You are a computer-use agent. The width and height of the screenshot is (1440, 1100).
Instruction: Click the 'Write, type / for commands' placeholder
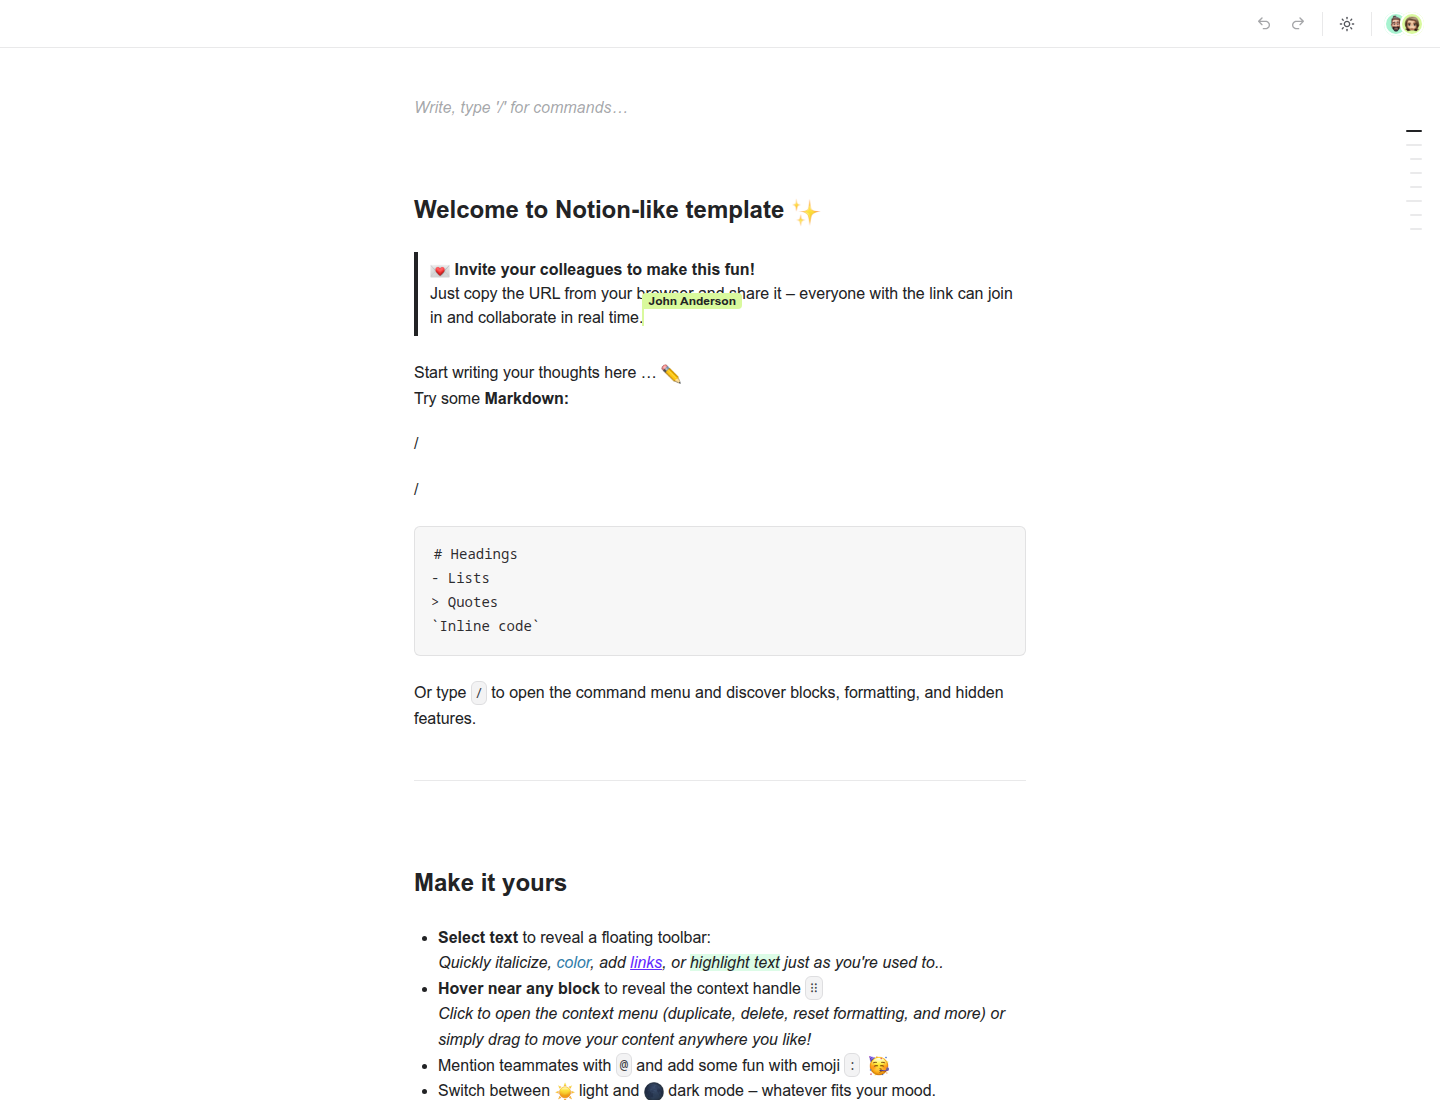click(x=521, y=107)
